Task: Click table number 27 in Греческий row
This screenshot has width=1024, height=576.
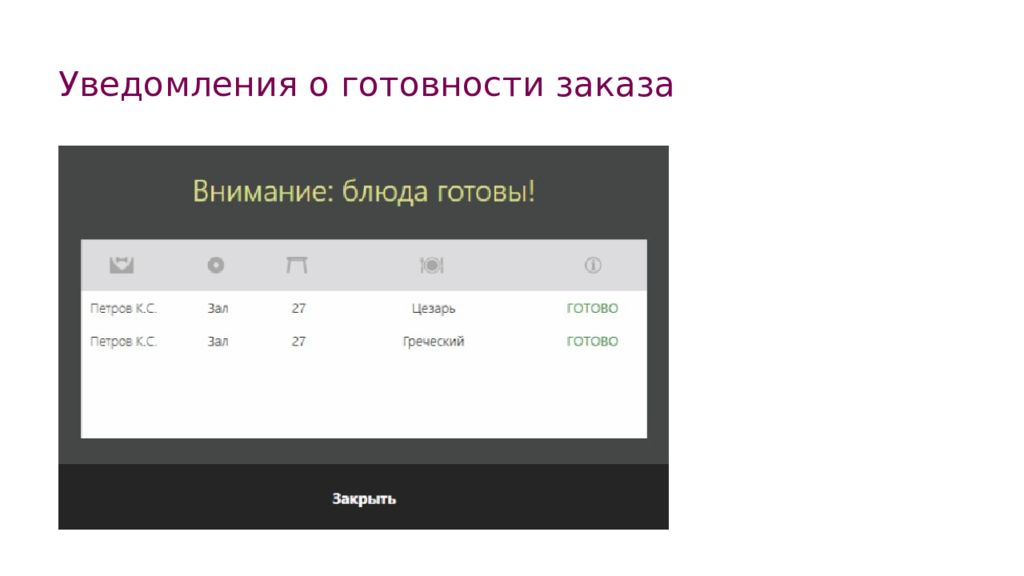Action: [x=298, y=341]
